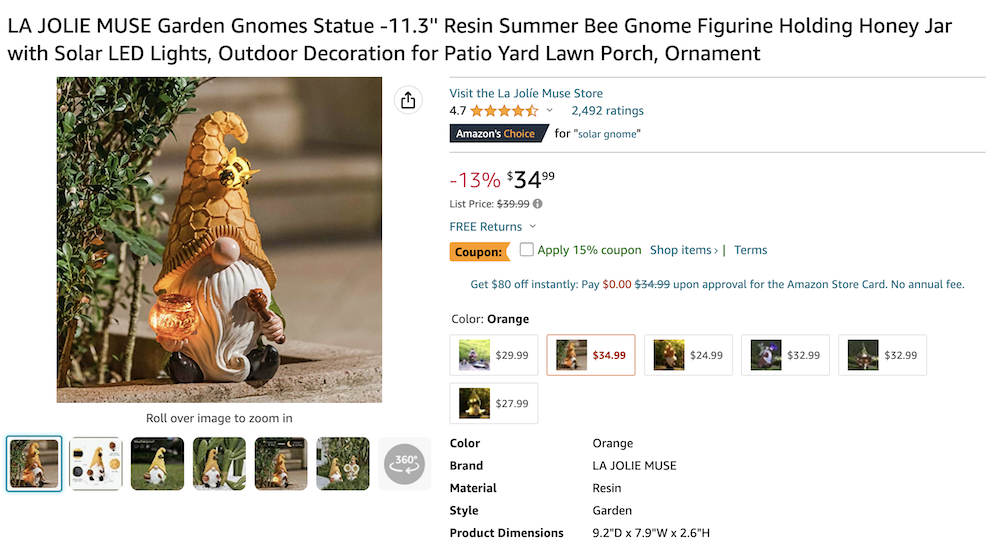Click the orange Coupon badge
1000x547 pixels.
pyautogui.click(x=479, y=252)
